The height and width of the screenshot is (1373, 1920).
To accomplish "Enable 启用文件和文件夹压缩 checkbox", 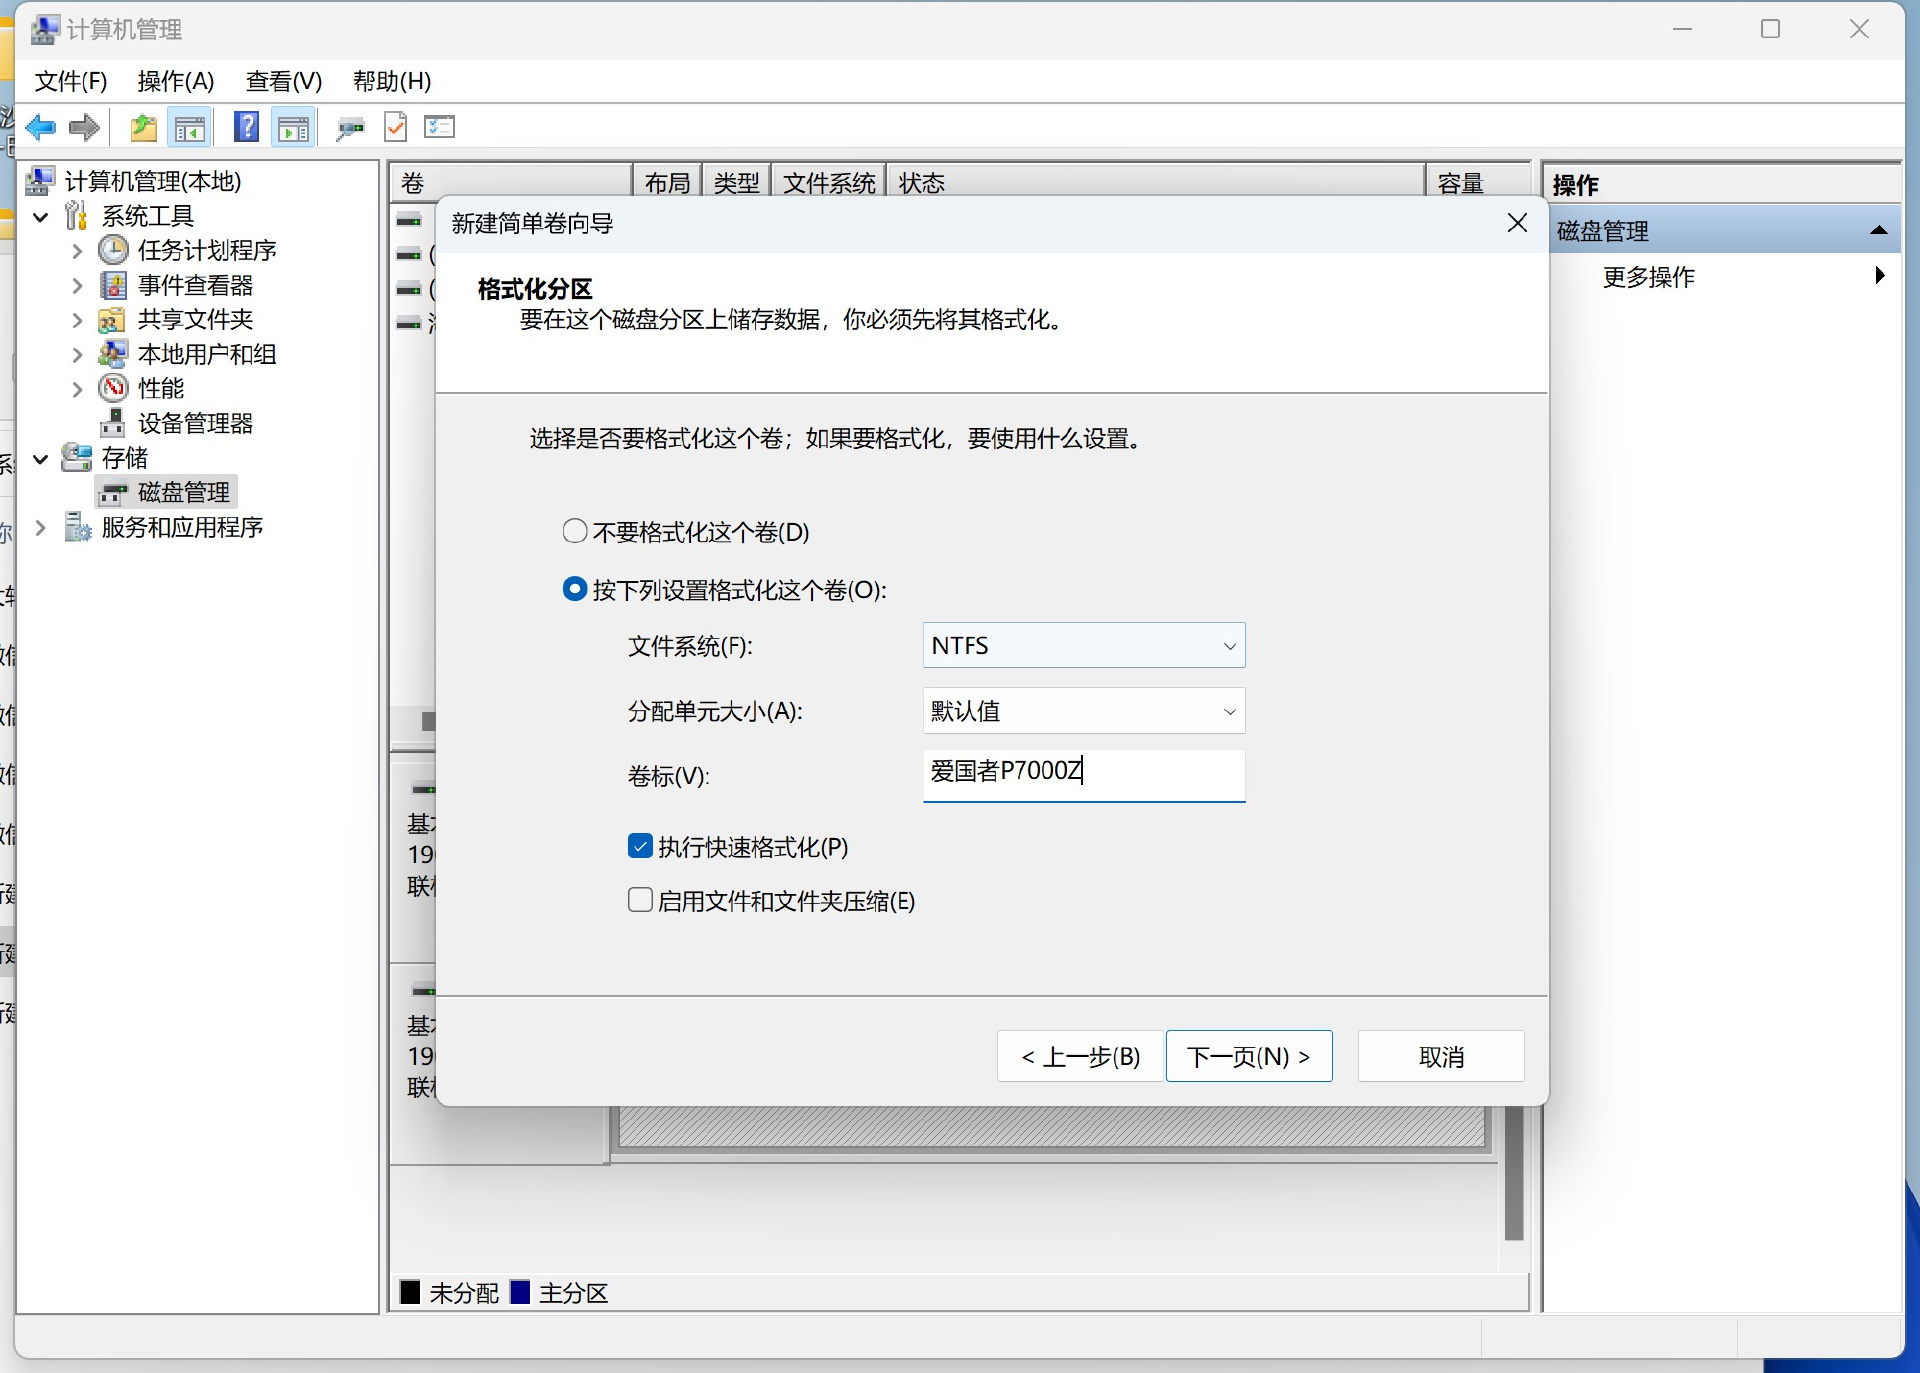I will click(x=640, y=900).
